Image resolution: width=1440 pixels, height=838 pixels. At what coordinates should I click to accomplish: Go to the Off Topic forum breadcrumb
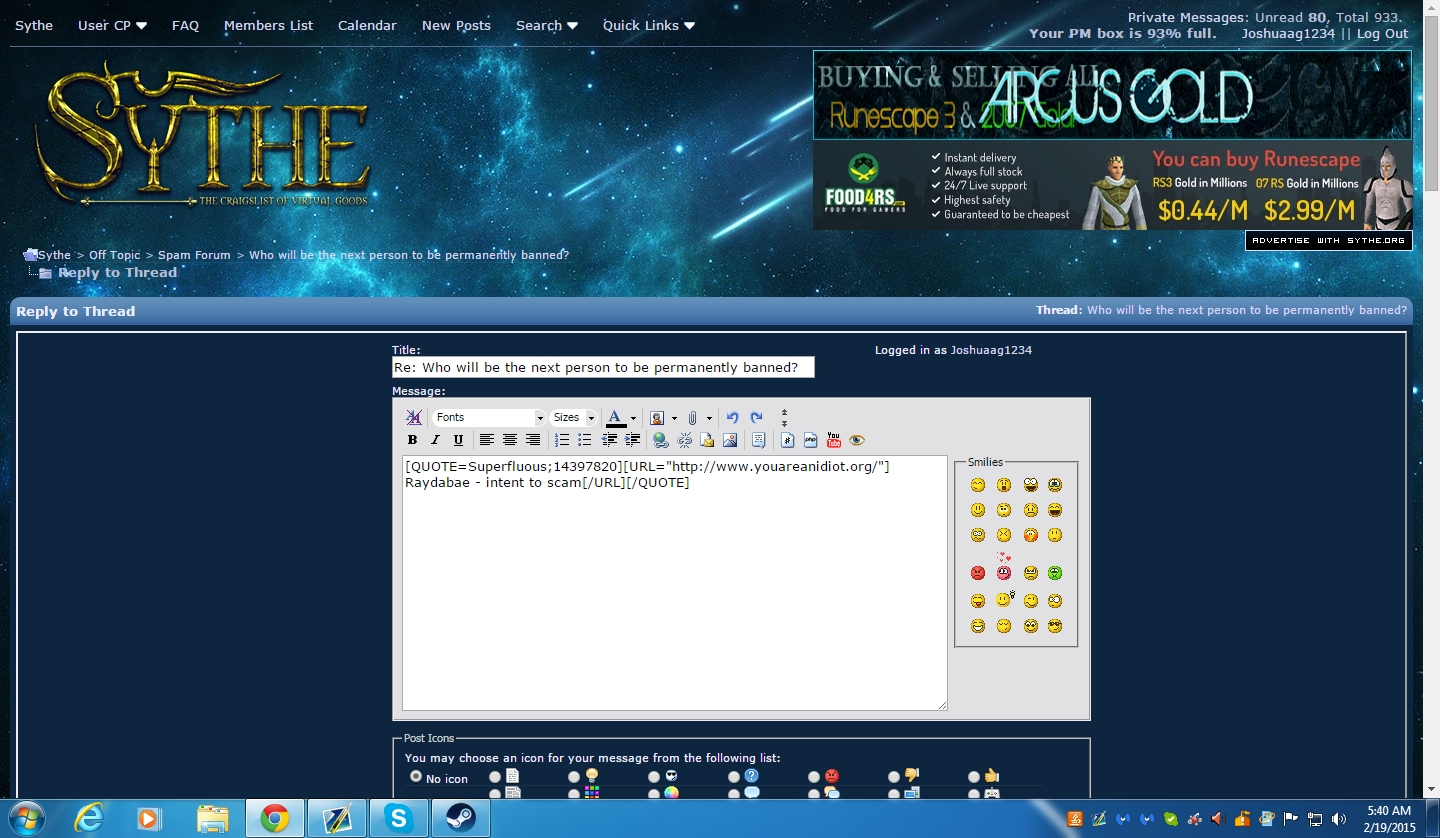[115, 255]
